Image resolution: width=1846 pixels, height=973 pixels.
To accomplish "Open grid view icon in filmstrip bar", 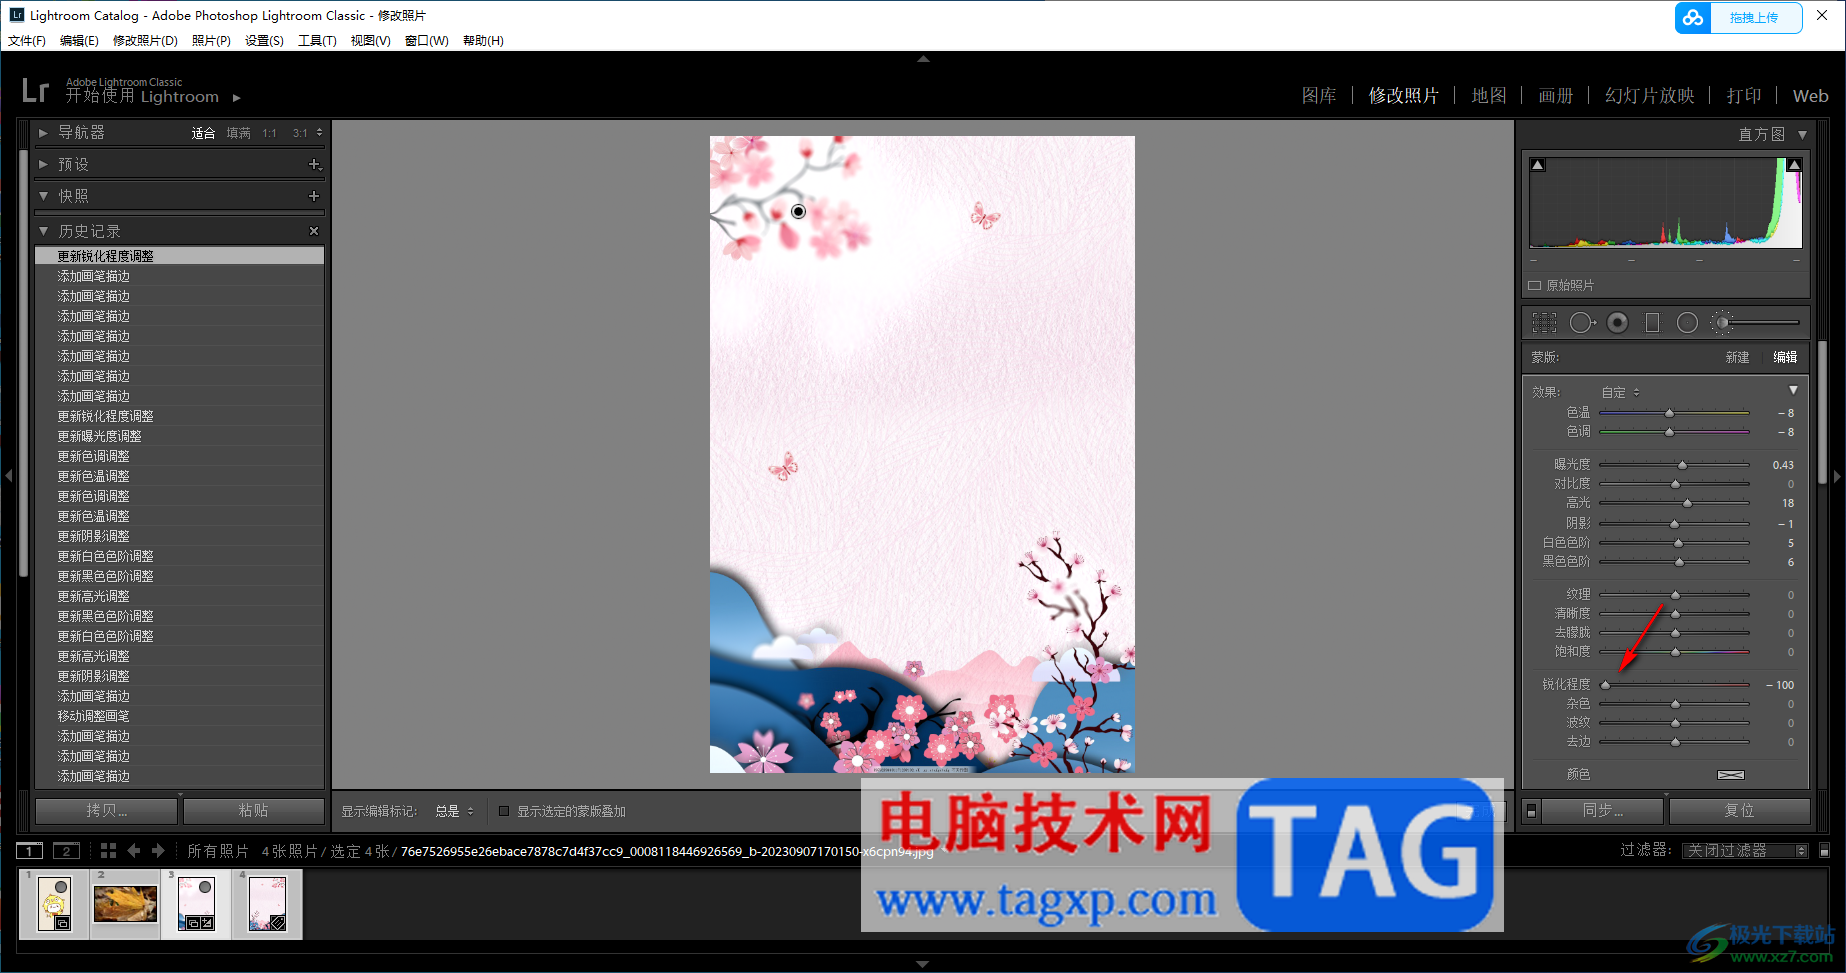I will pos(108,851).
